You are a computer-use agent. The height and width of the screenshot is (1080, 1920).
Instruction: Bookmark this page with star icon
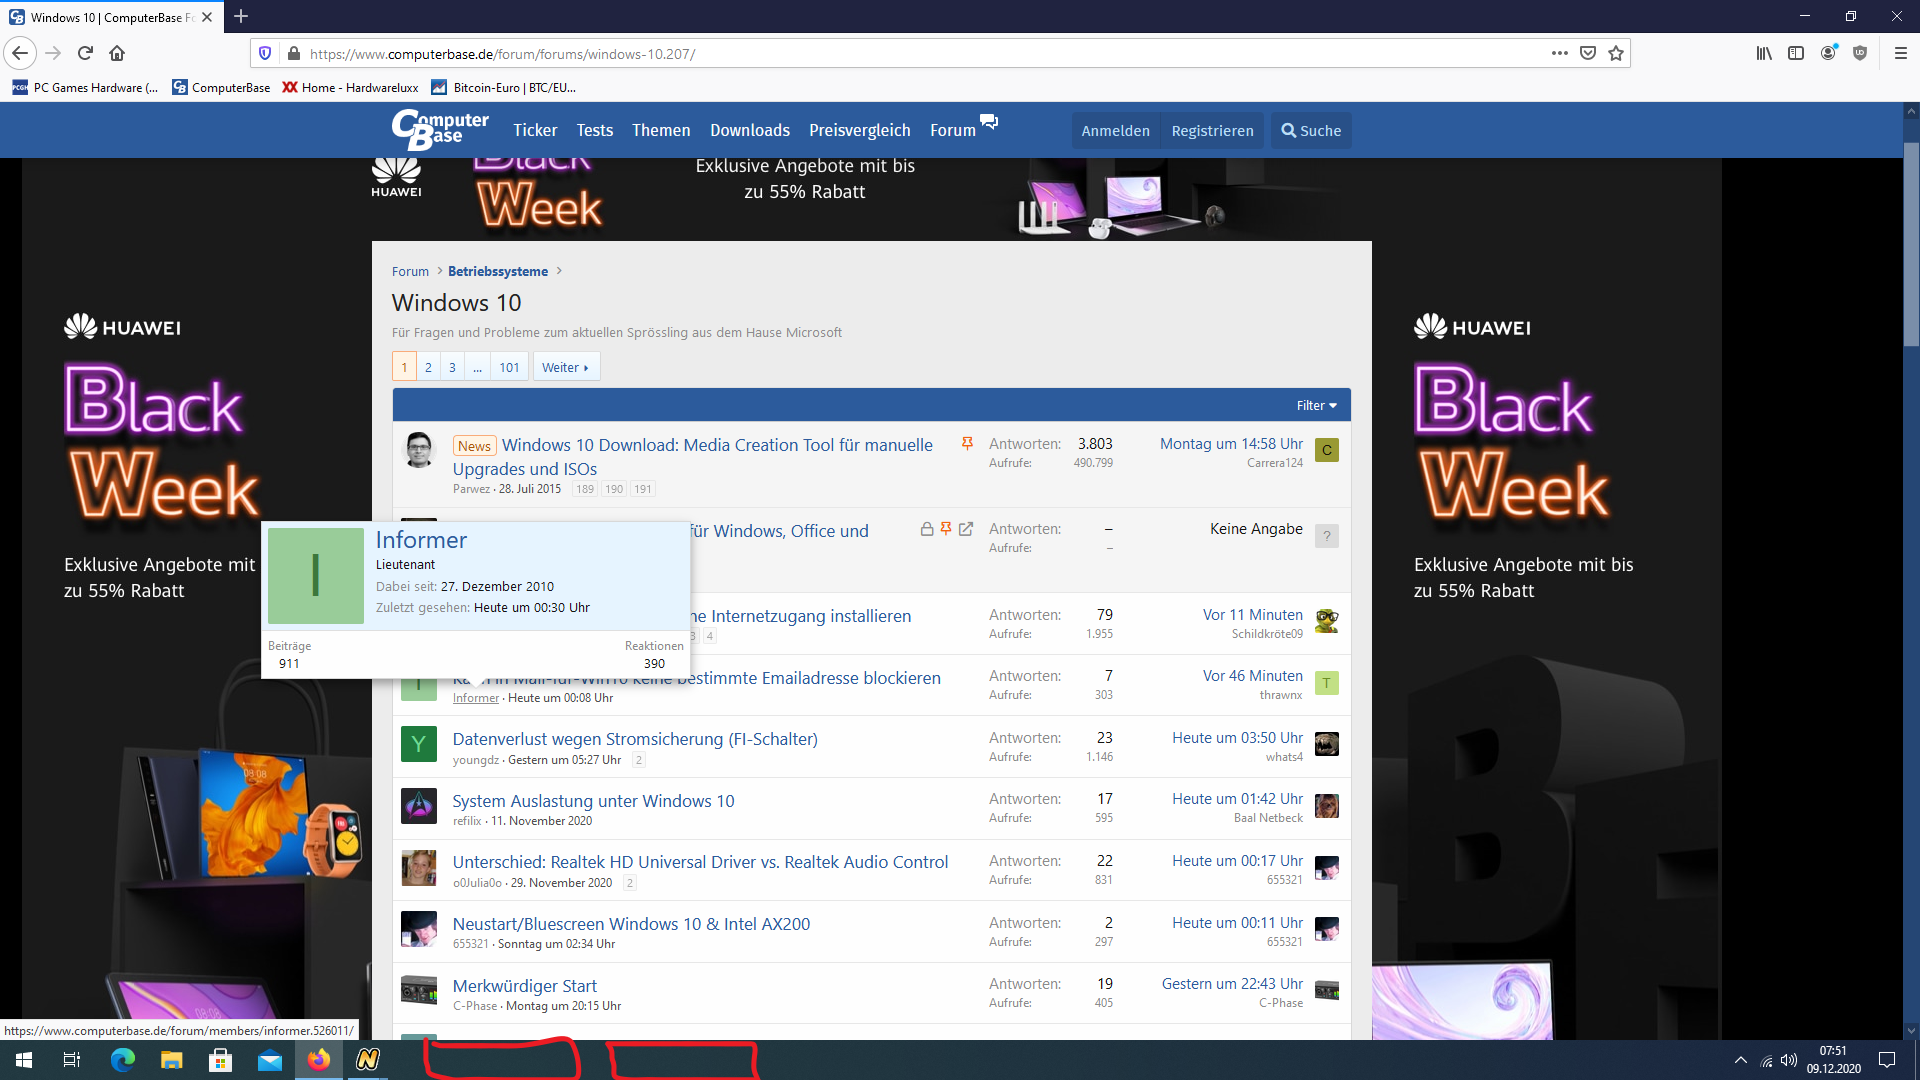click(x=1616, y=53)
